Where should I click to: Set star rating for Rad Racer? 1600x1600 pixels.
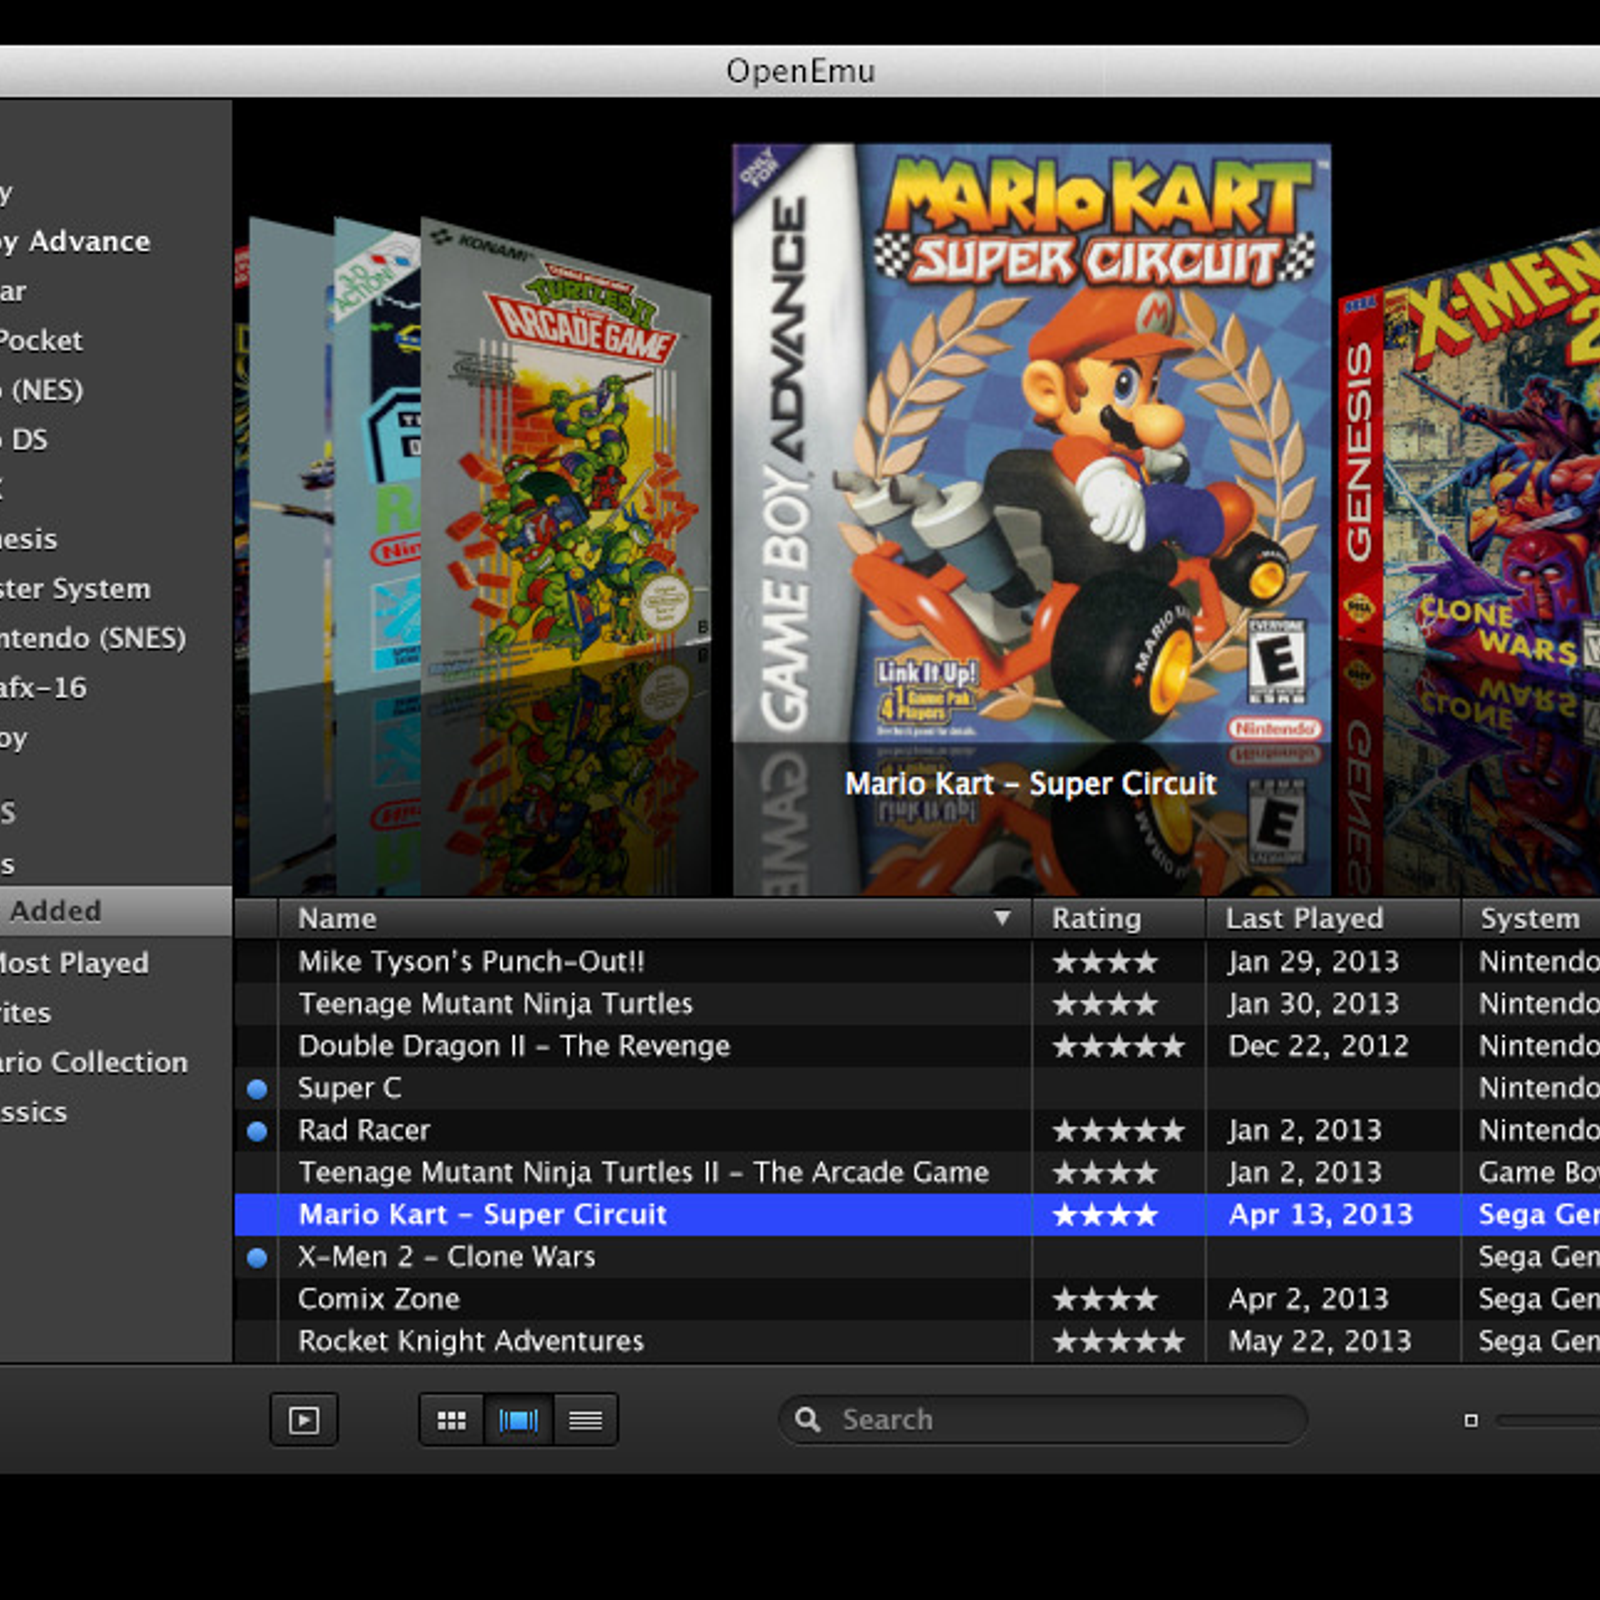[1118, 1130]
